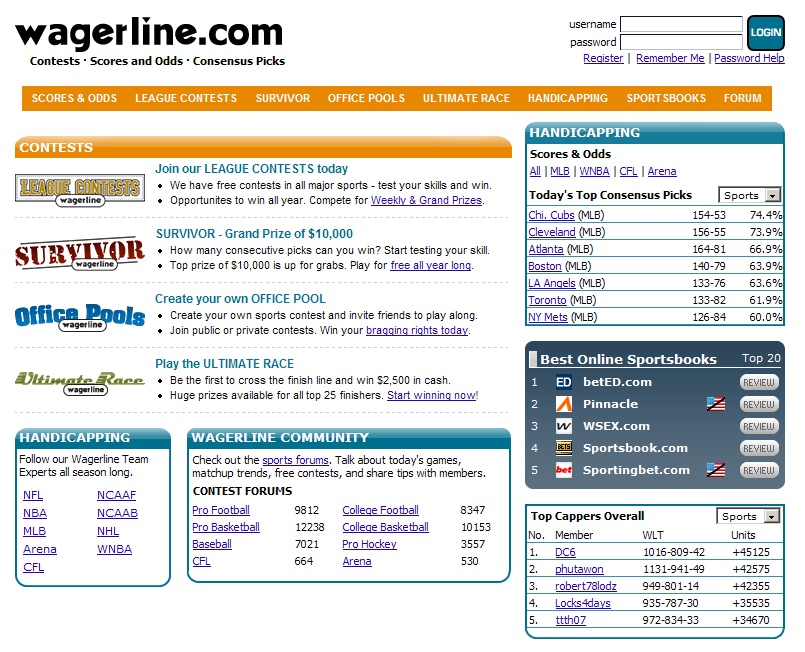Open SPORTSBOOKS in the nav bar

tap(666, 98)
